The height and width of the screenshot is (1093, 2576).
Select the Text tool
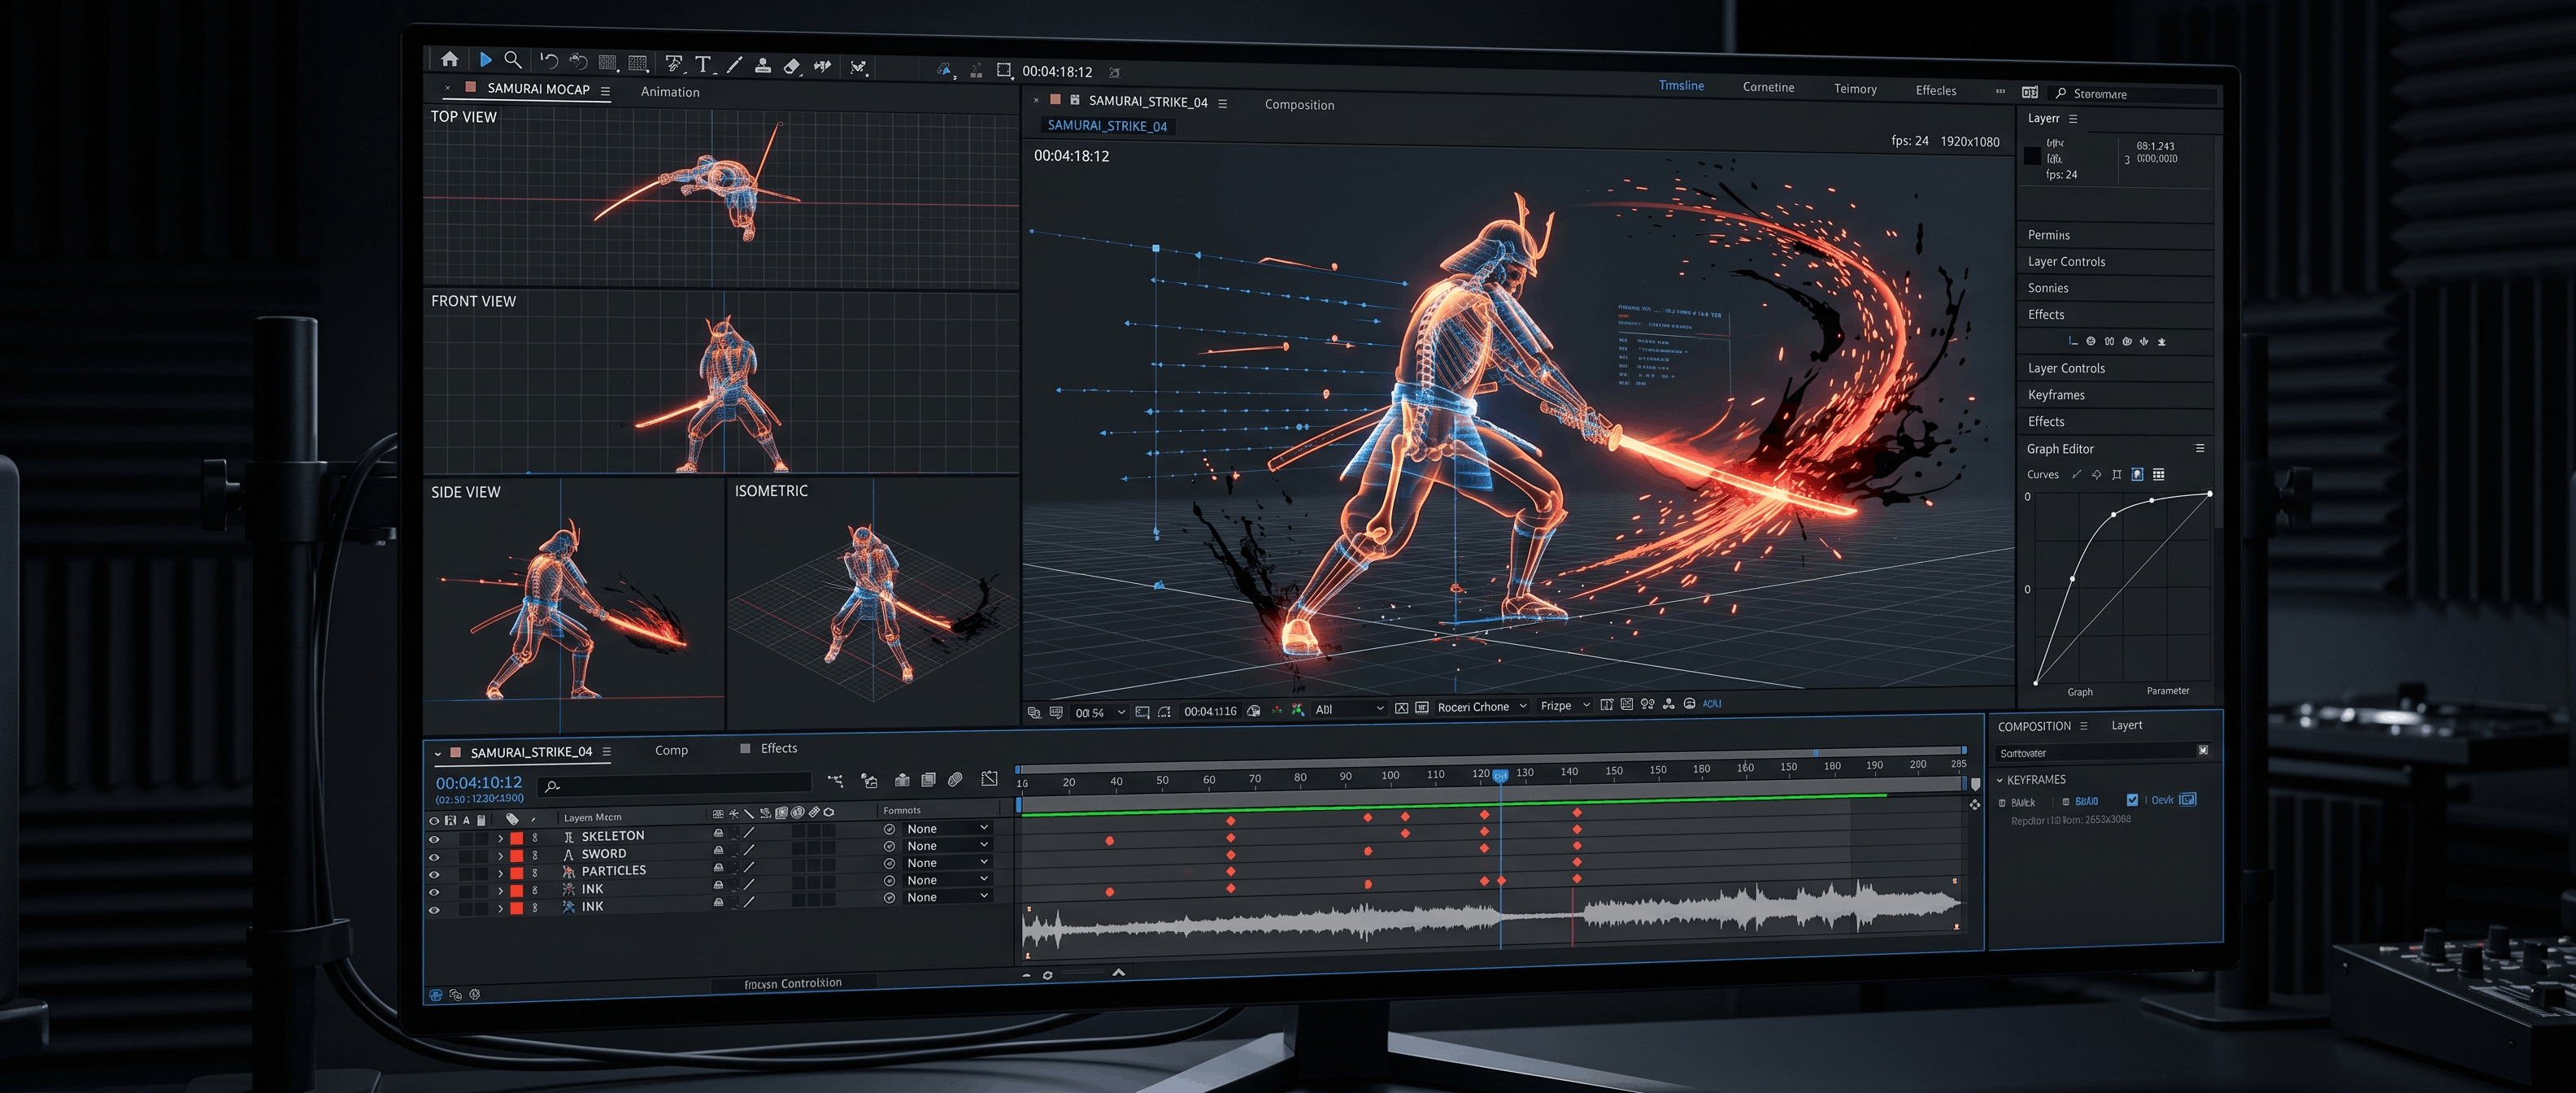pyautogui.click(x=704, y=64)
